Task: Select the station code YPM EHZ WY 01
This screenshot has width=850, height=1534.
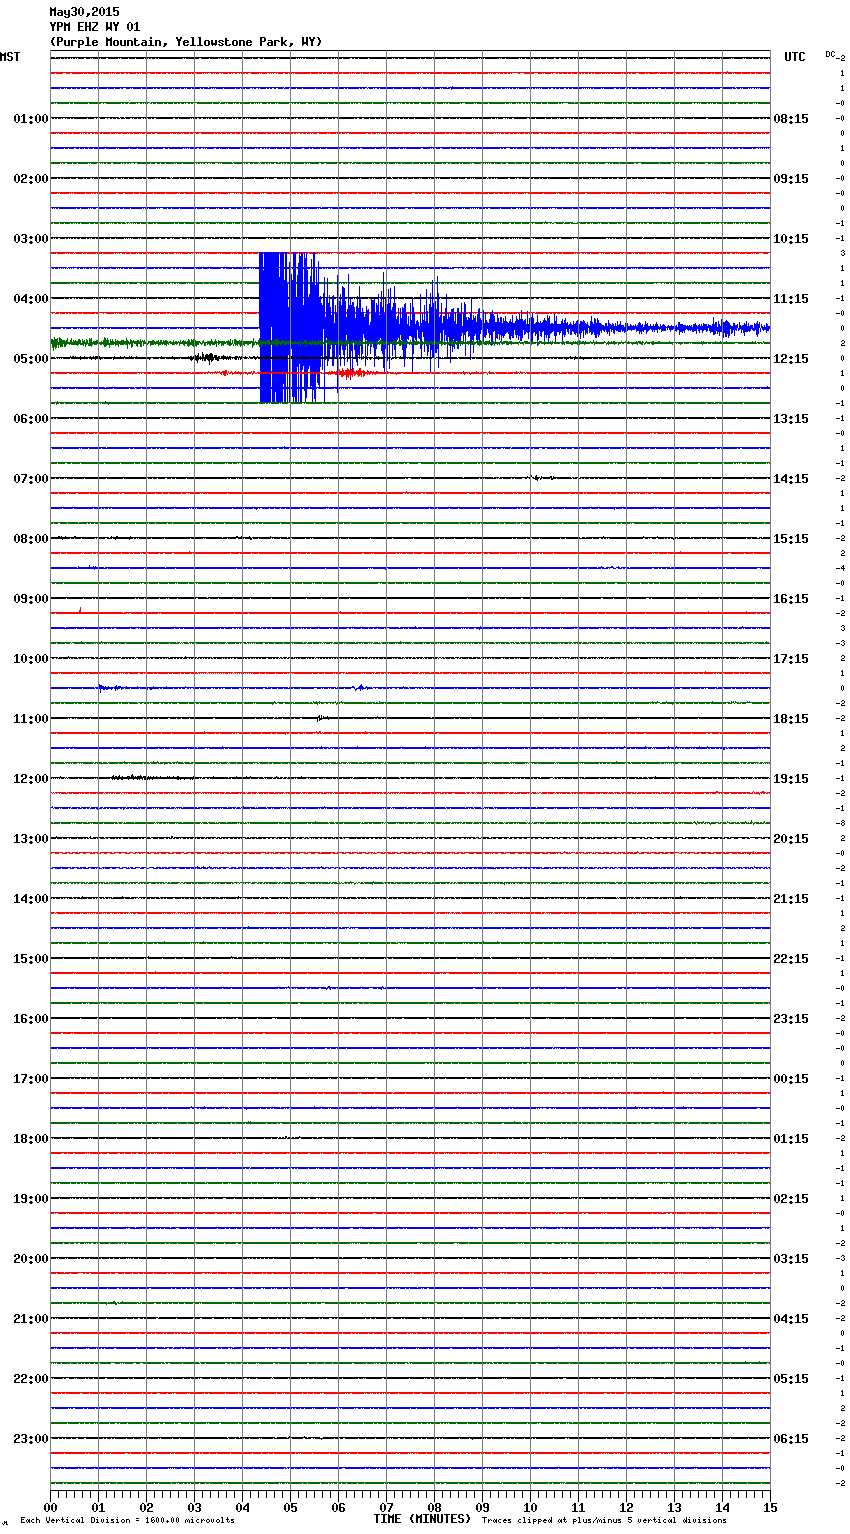Action: tap(95, 27)
